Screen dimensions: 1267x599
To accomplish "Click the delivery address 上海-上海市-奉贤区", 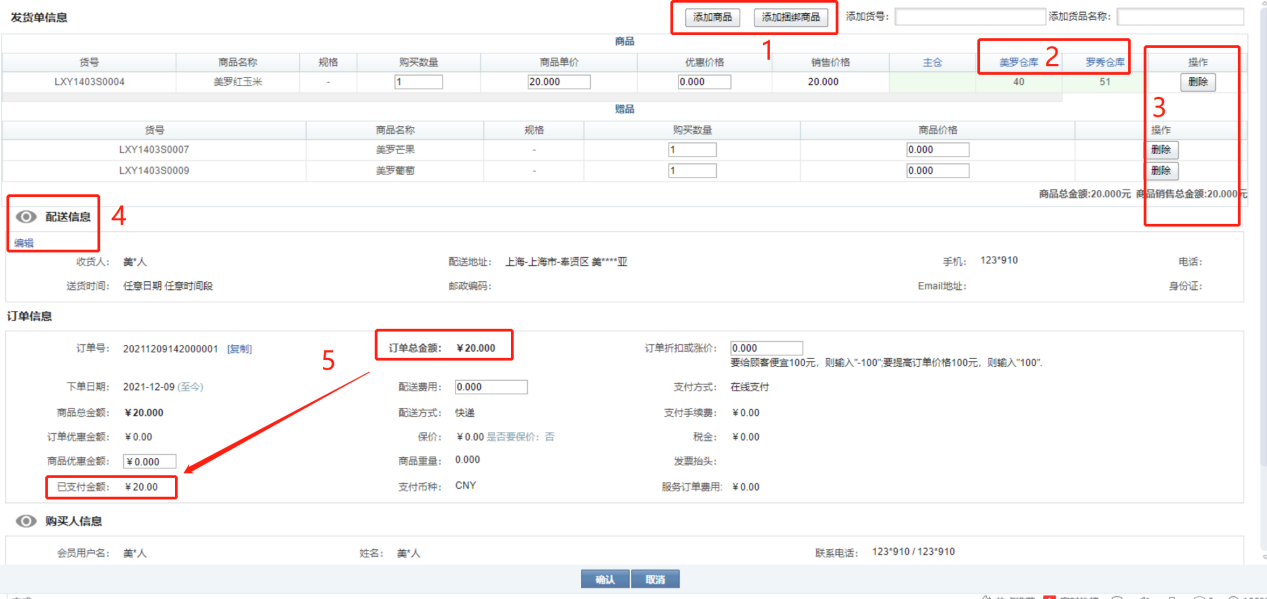I will click(x=547, y=262).
